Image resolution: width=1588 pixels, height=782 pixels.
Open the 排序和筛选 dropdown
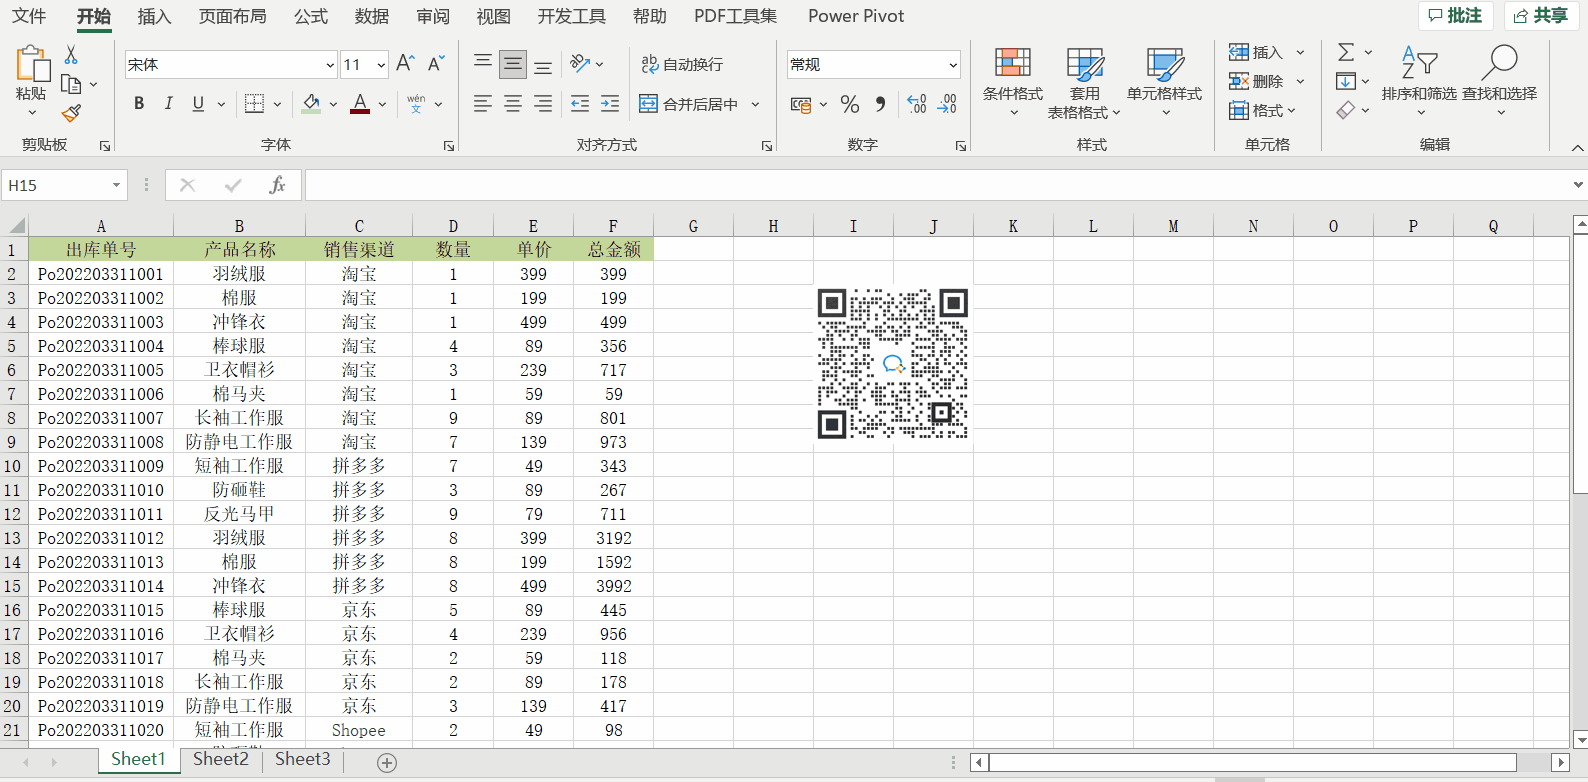pyautogui.click(x=1419, y=82)
